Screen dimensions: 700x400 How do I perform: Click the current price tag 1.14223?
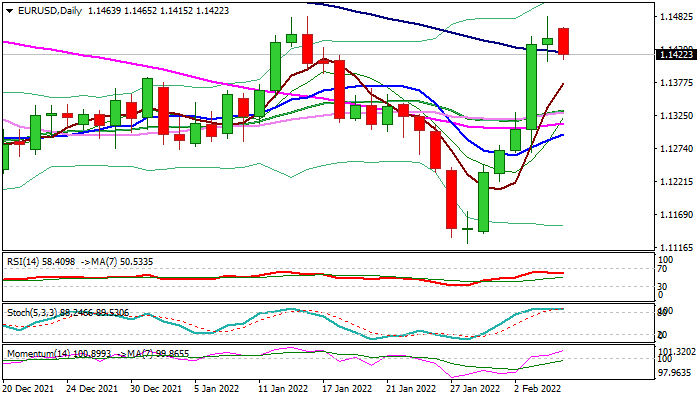[677, 55]
